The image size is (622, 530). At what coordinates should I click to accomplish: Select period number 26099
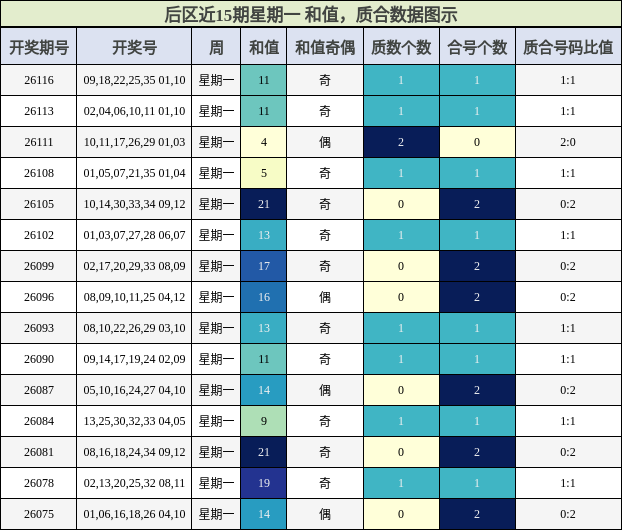(x=39, y=266)
